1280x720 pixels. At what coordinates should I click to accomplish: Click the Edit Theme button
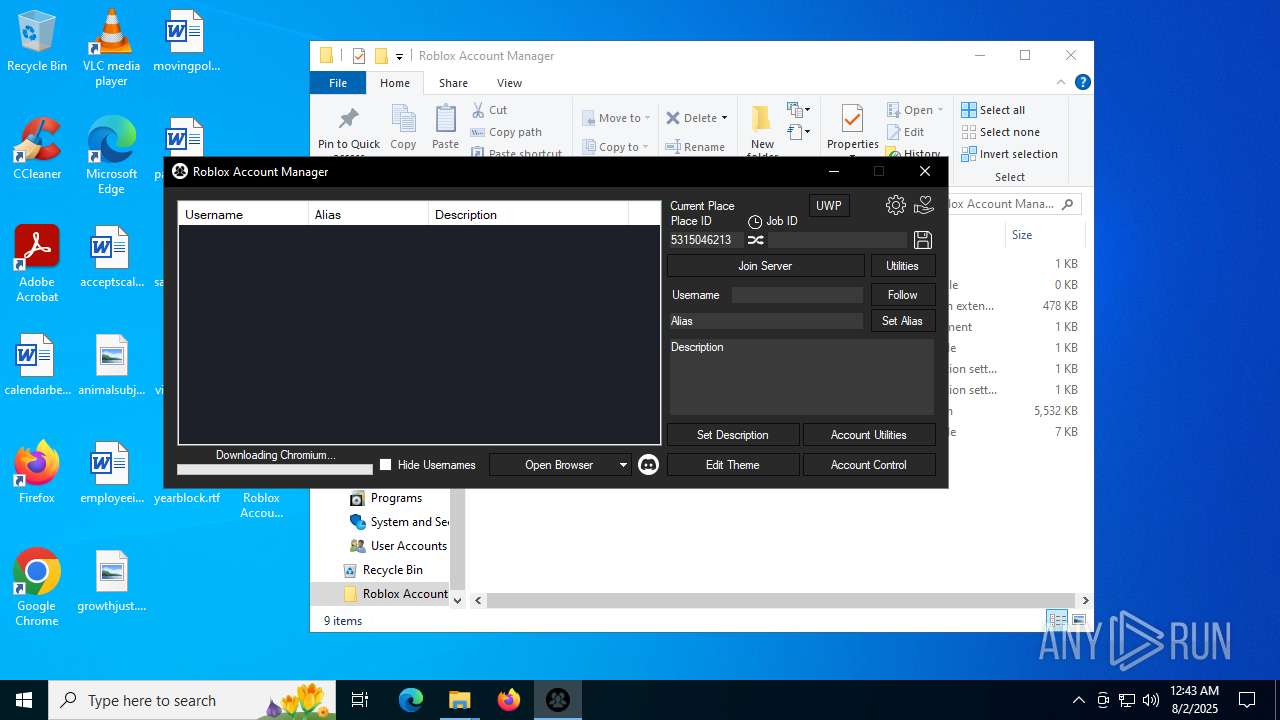pyautogui.click(x=733, y=465)
